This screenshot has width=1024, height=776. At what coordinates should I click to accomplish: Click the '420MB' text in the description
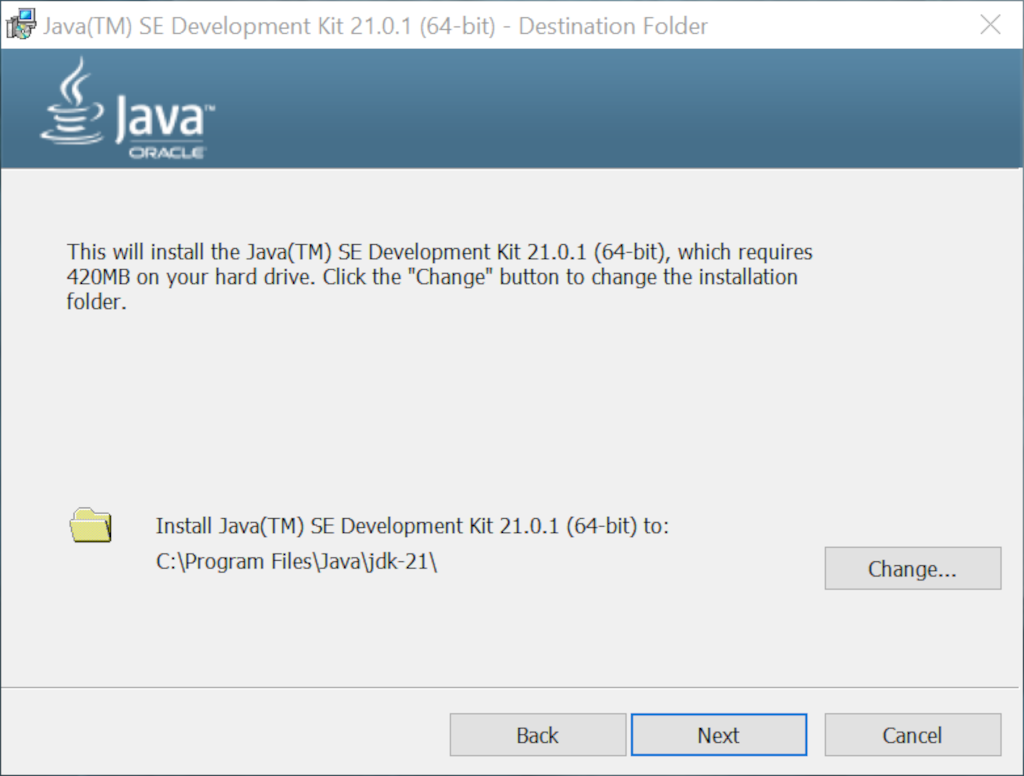pos(98,277)
